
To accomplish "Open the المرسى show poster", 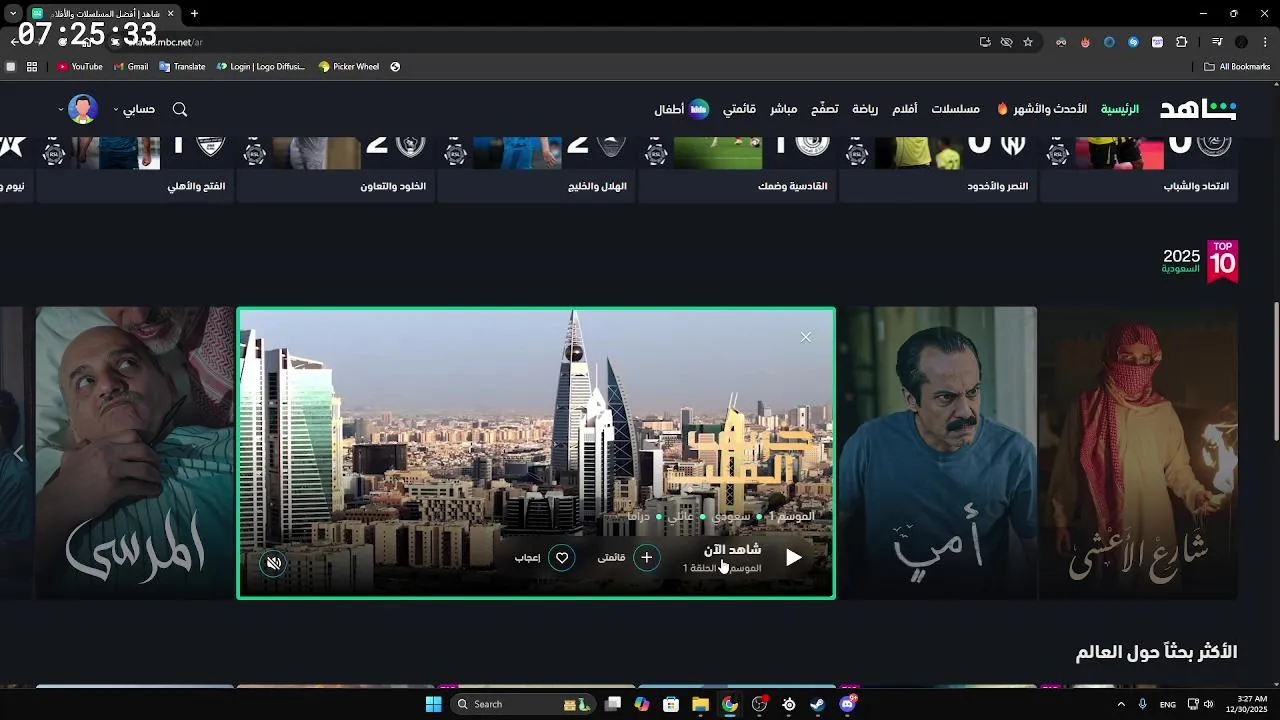I will (x=135, y=453).
